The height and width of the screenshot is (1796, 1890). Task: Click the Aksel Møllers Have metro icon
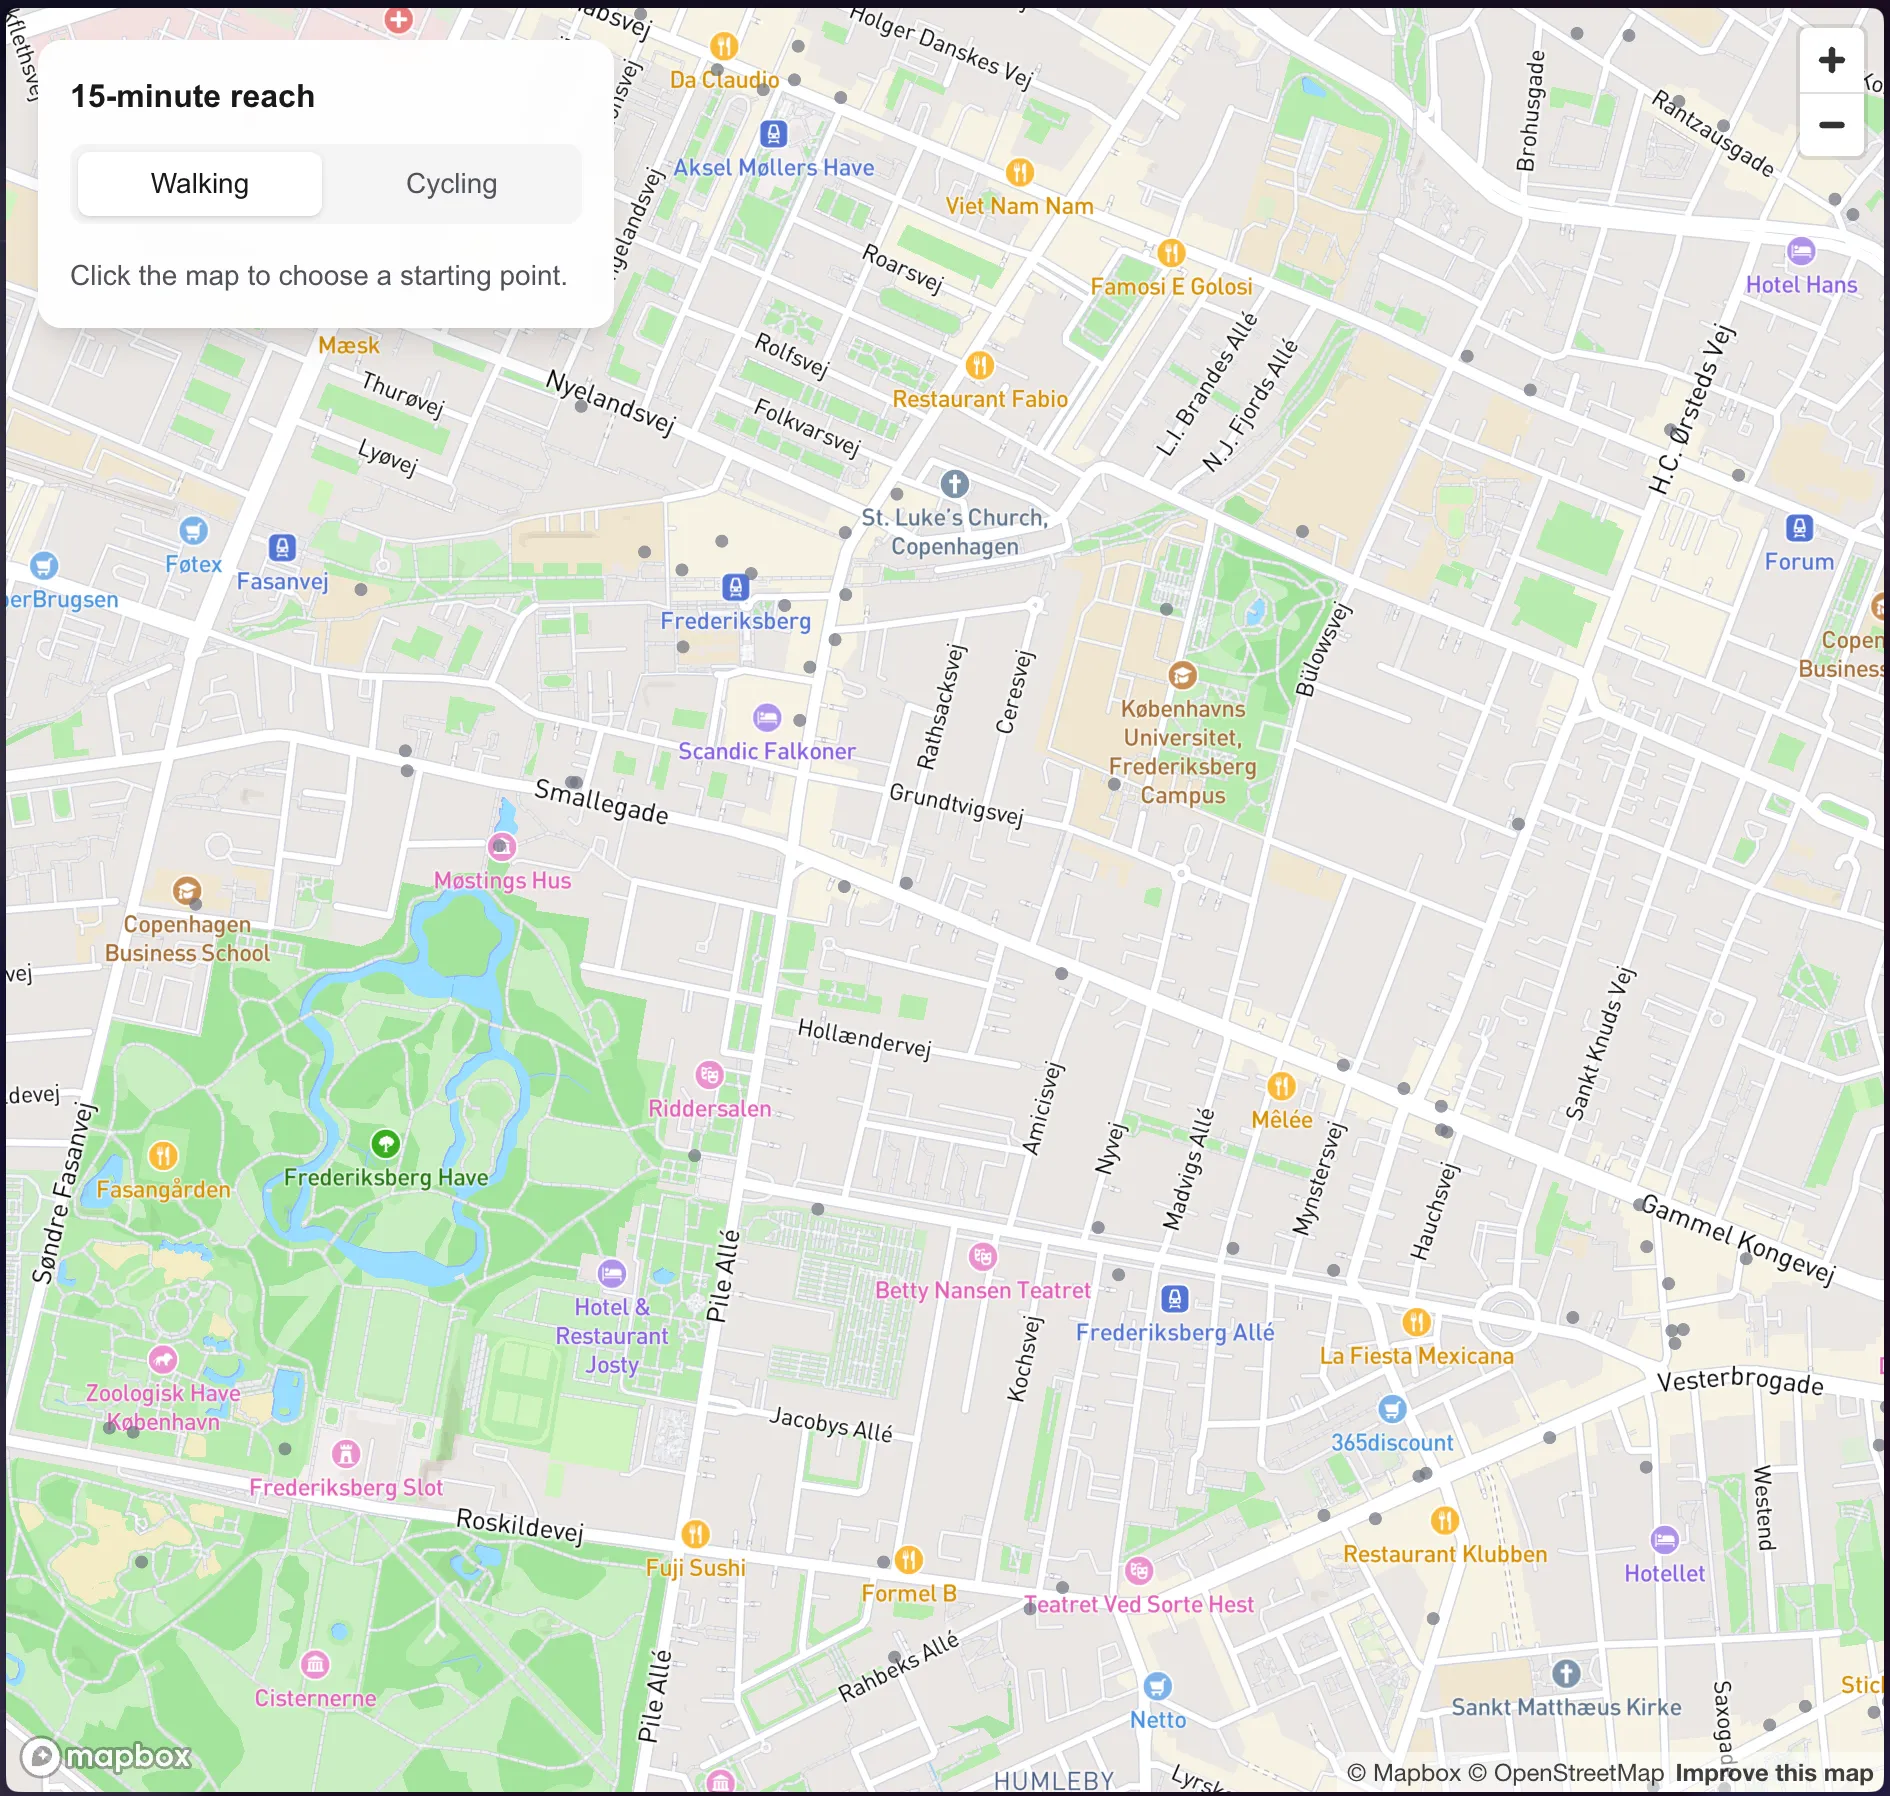tap(773, 134)
